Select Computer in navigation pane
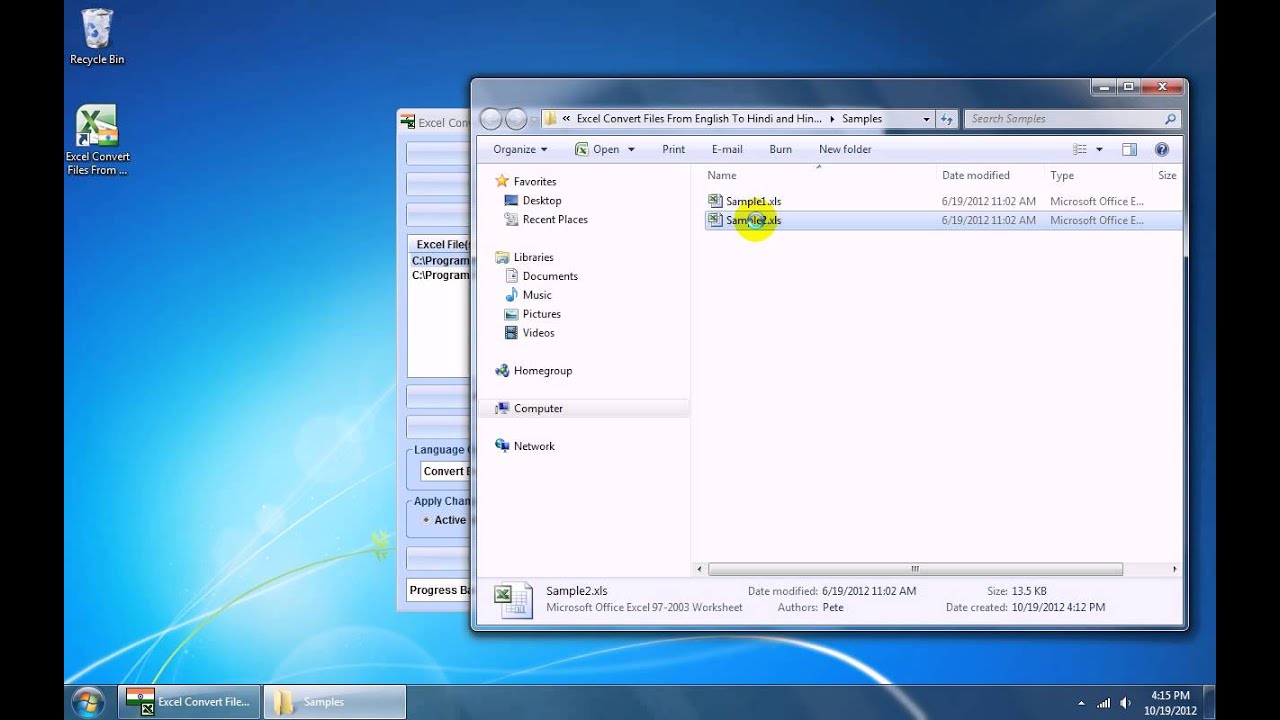This screenshot has width=1280, height=720. pyautogui.click(x=538, y=408)
